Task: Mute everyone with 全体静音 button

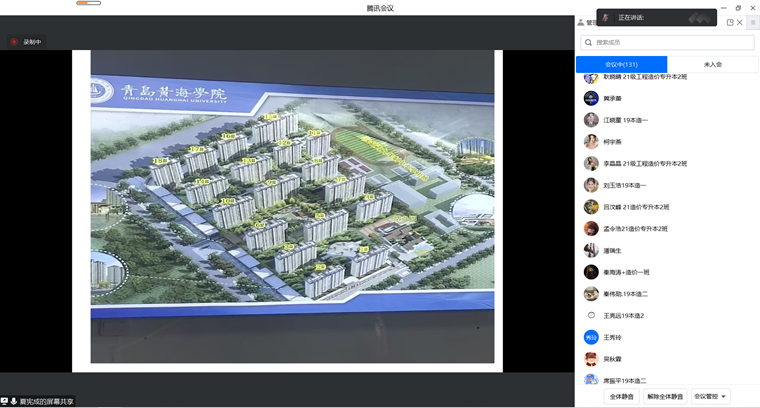Action: pyautogui.click(x=622, y=396)
